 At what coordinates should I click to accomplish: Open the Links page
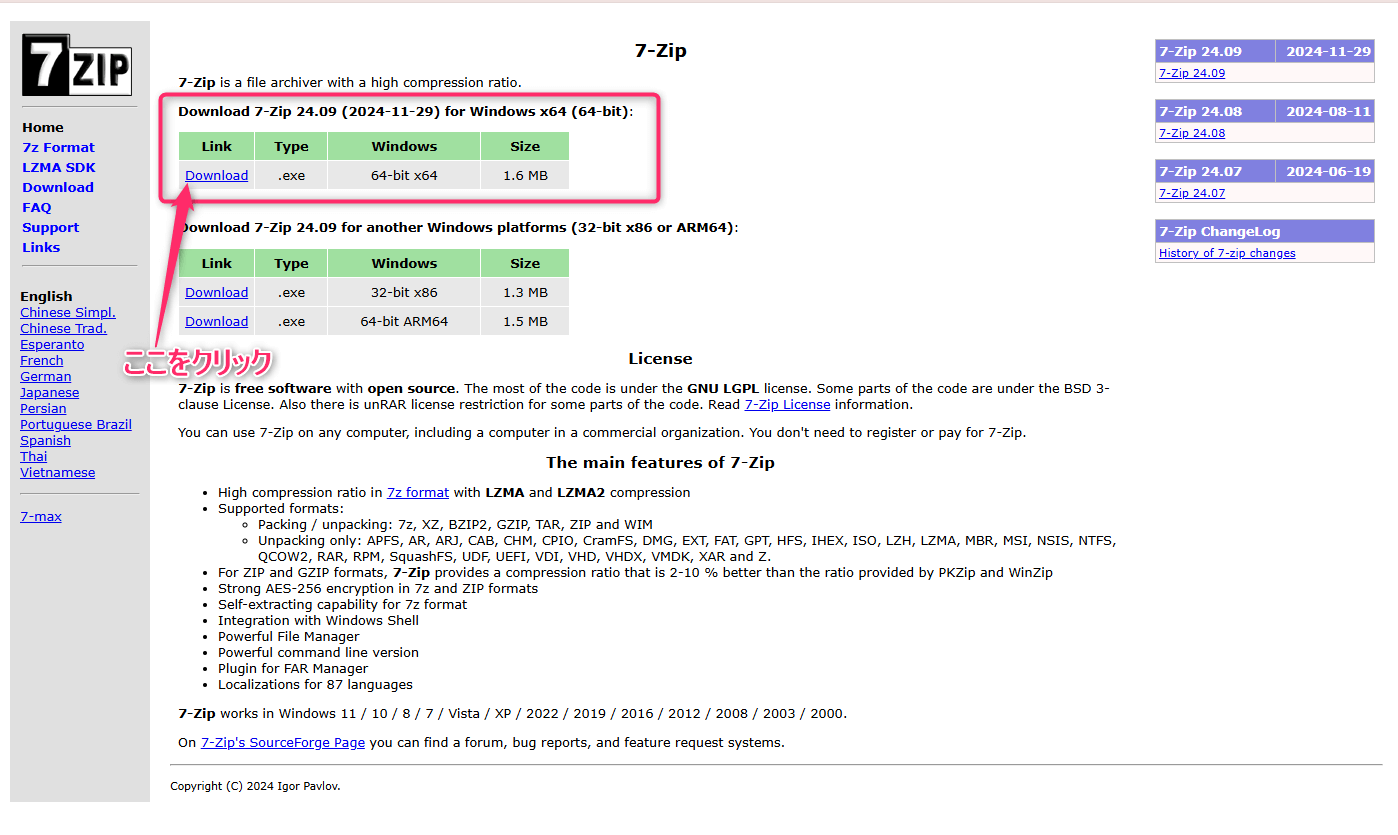point(41,247)
